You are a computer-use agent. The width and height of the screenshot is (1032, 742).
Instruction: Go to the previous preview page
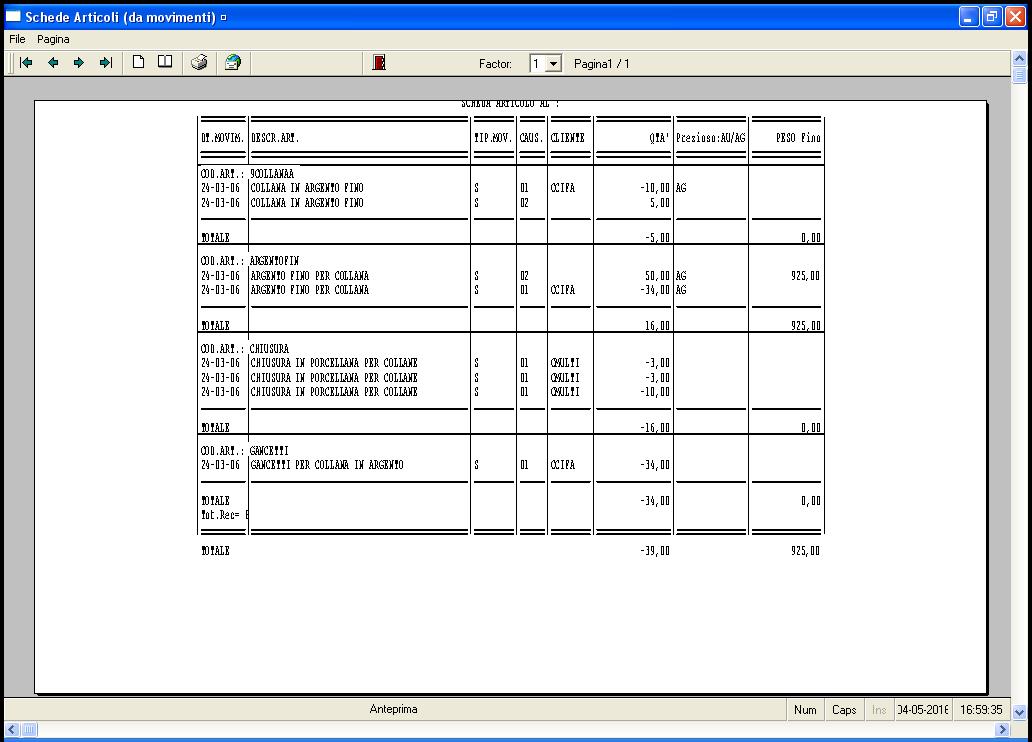(x=53, y=63)
